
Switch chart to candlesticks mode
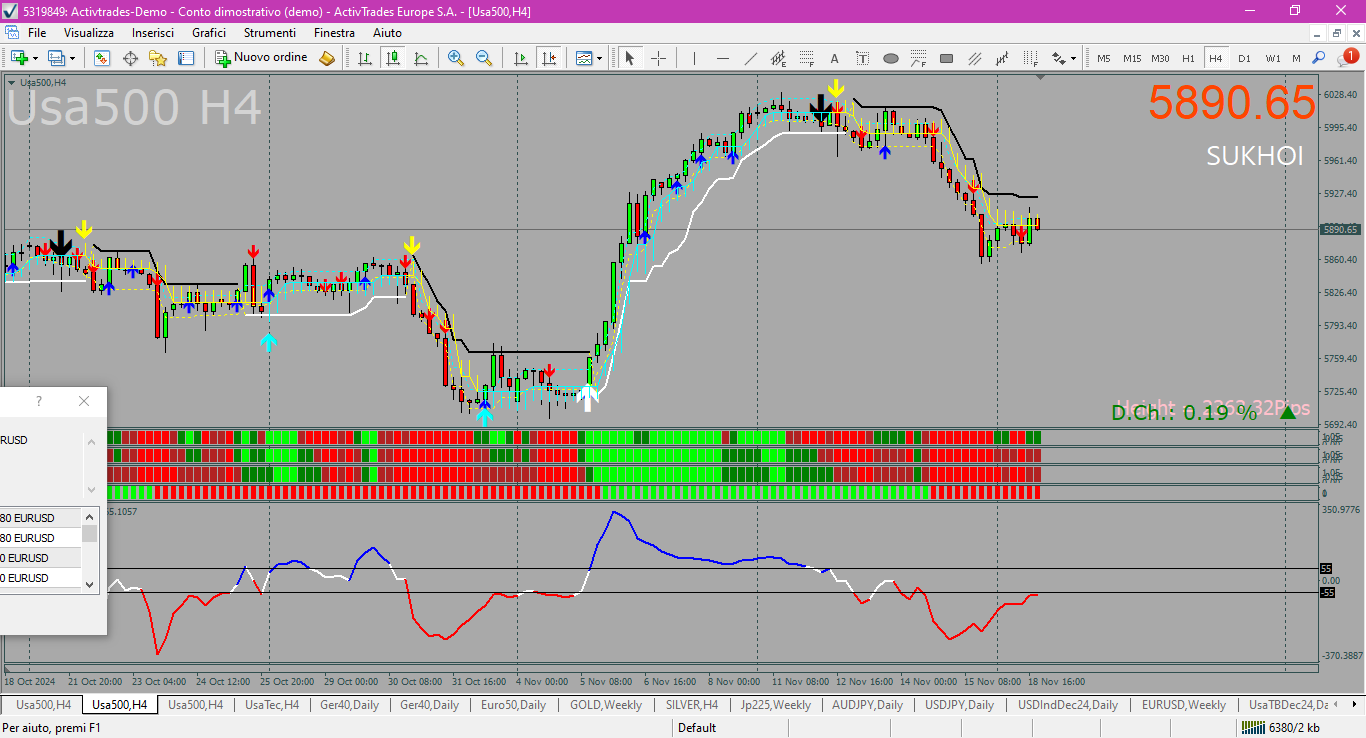tap(393, 58)
